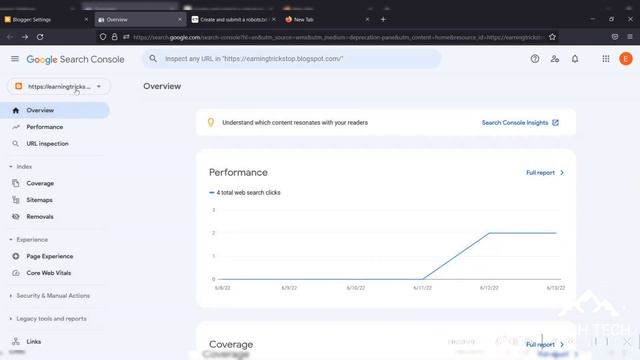Click the Google Search Console logo
The width and height of the screenshot is (640, 360).
pos(76,59)
